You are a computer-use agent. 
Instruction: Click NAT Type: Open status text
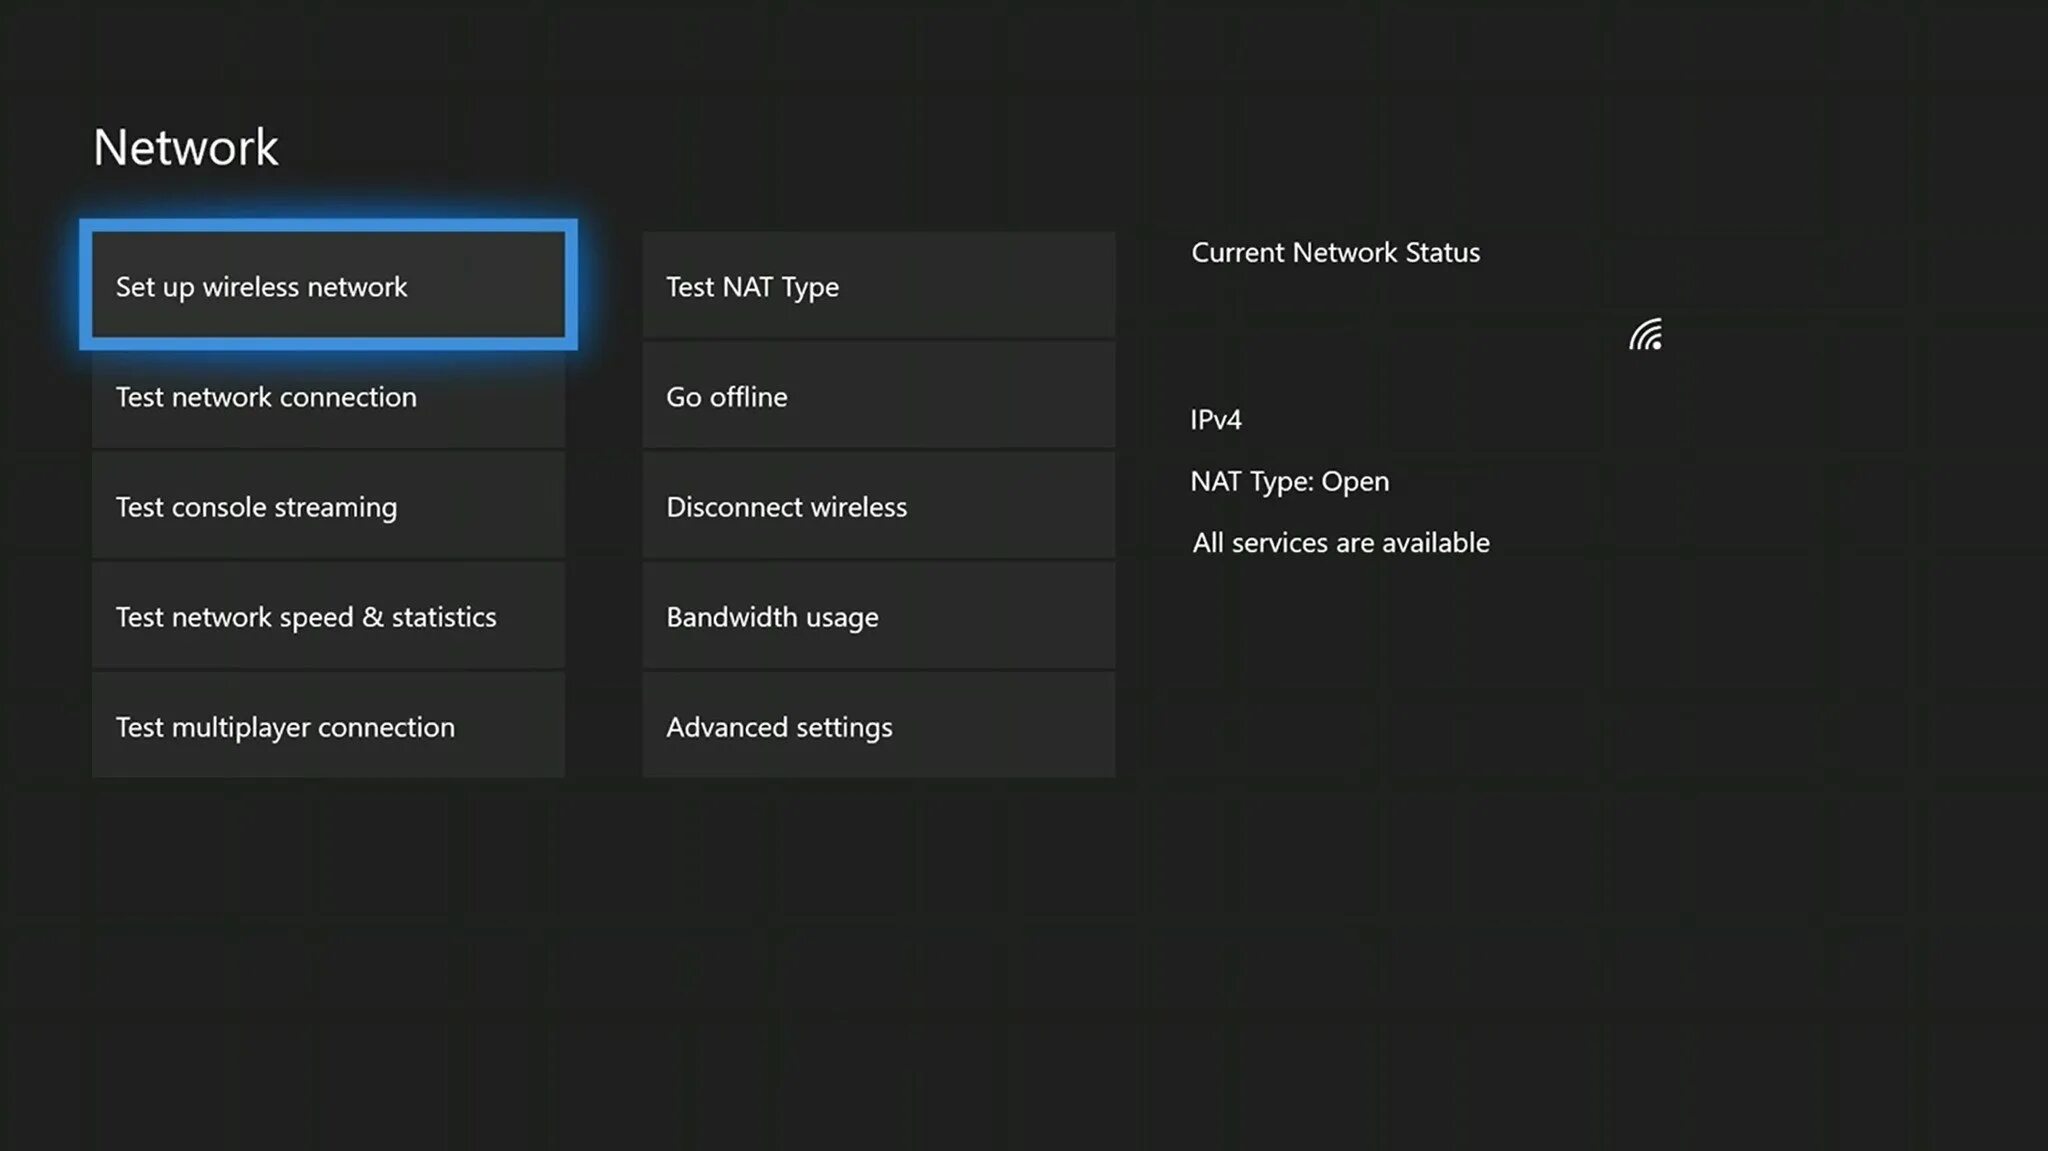(x=1289, y=481)
